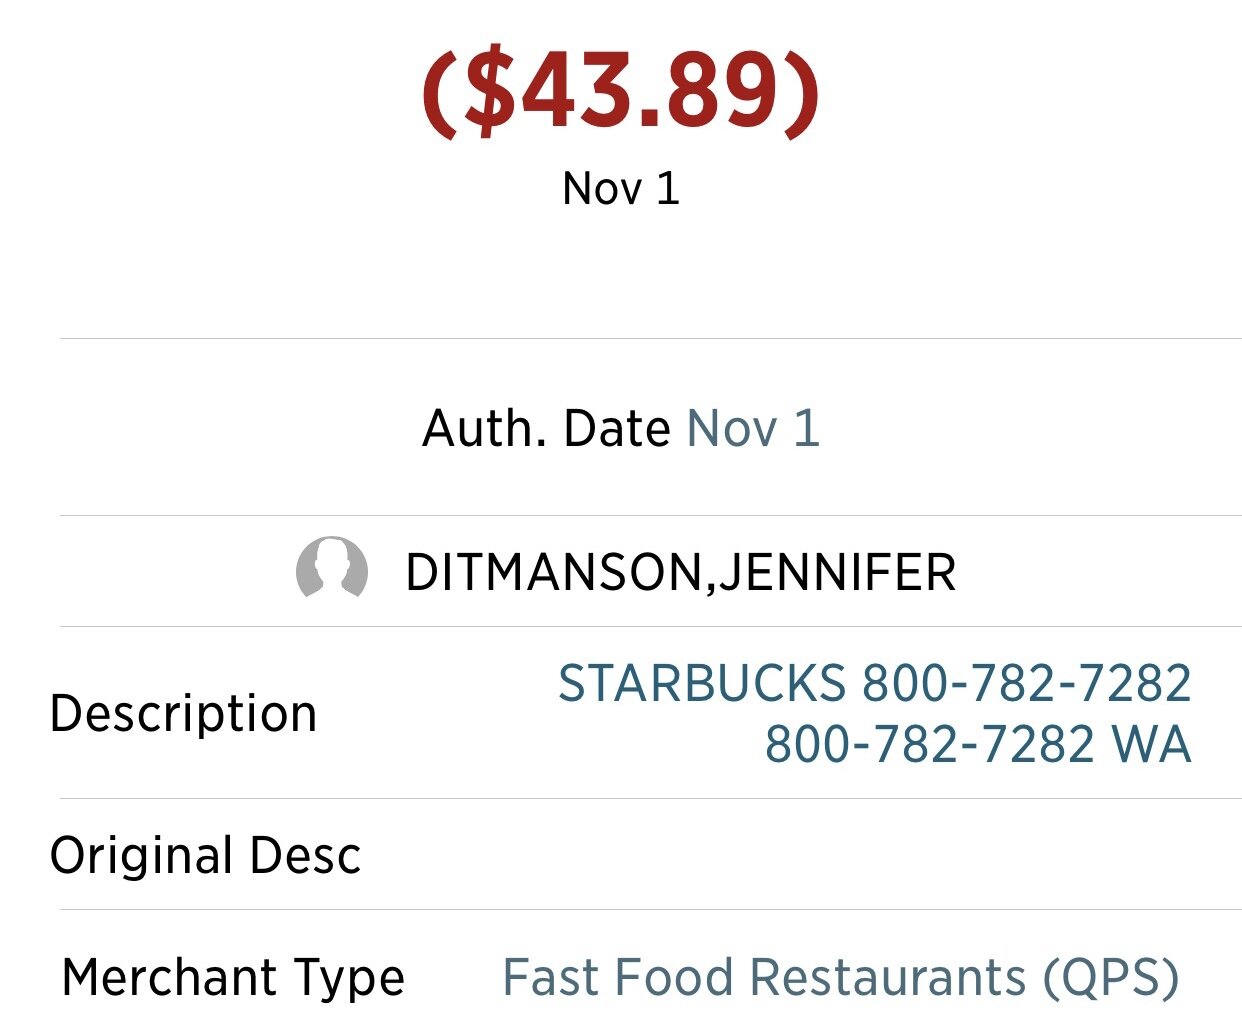Open the Nov 1 authorization date link
Image resolution: width=1242 pixels, height=1026 pixels.
tap(755, 428)
